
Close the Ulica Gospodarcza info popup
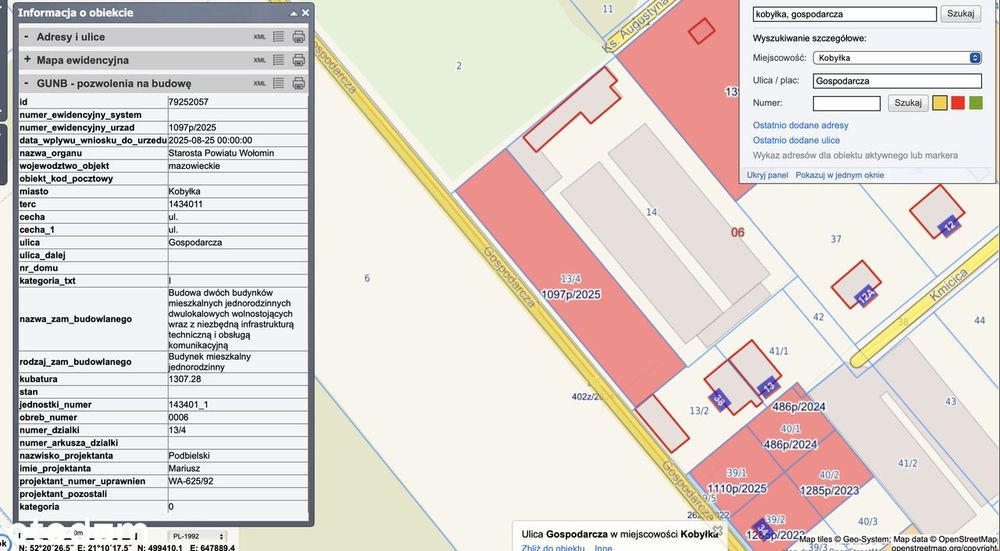pos(717,530)
